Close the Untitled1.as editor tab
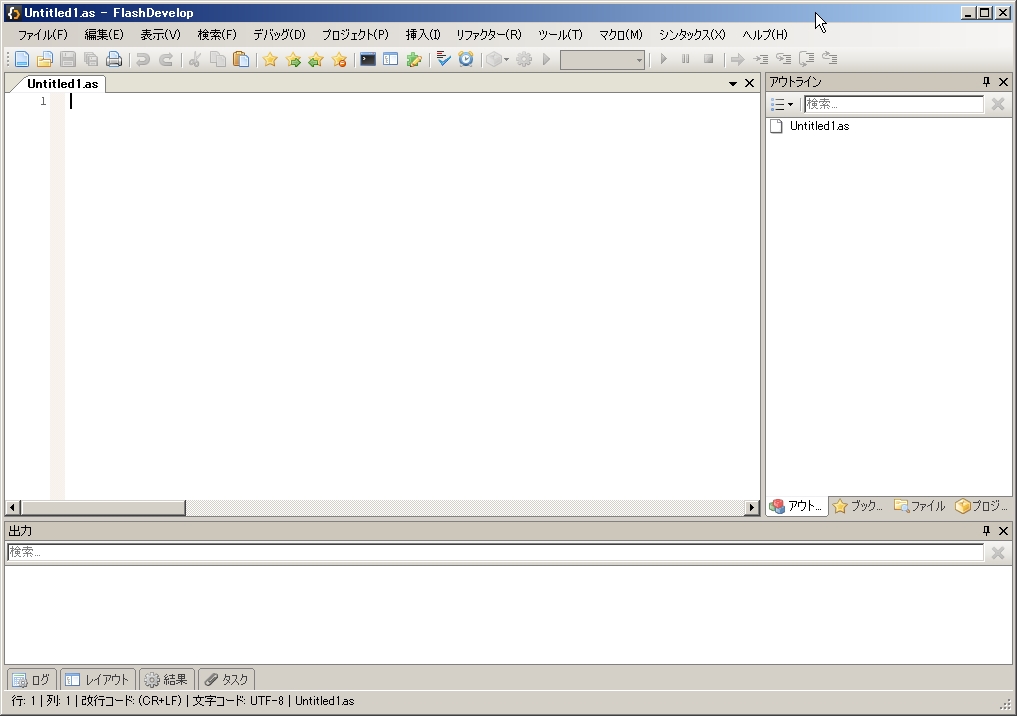This screenshot has width=1017, height=716. coord(749,83)
